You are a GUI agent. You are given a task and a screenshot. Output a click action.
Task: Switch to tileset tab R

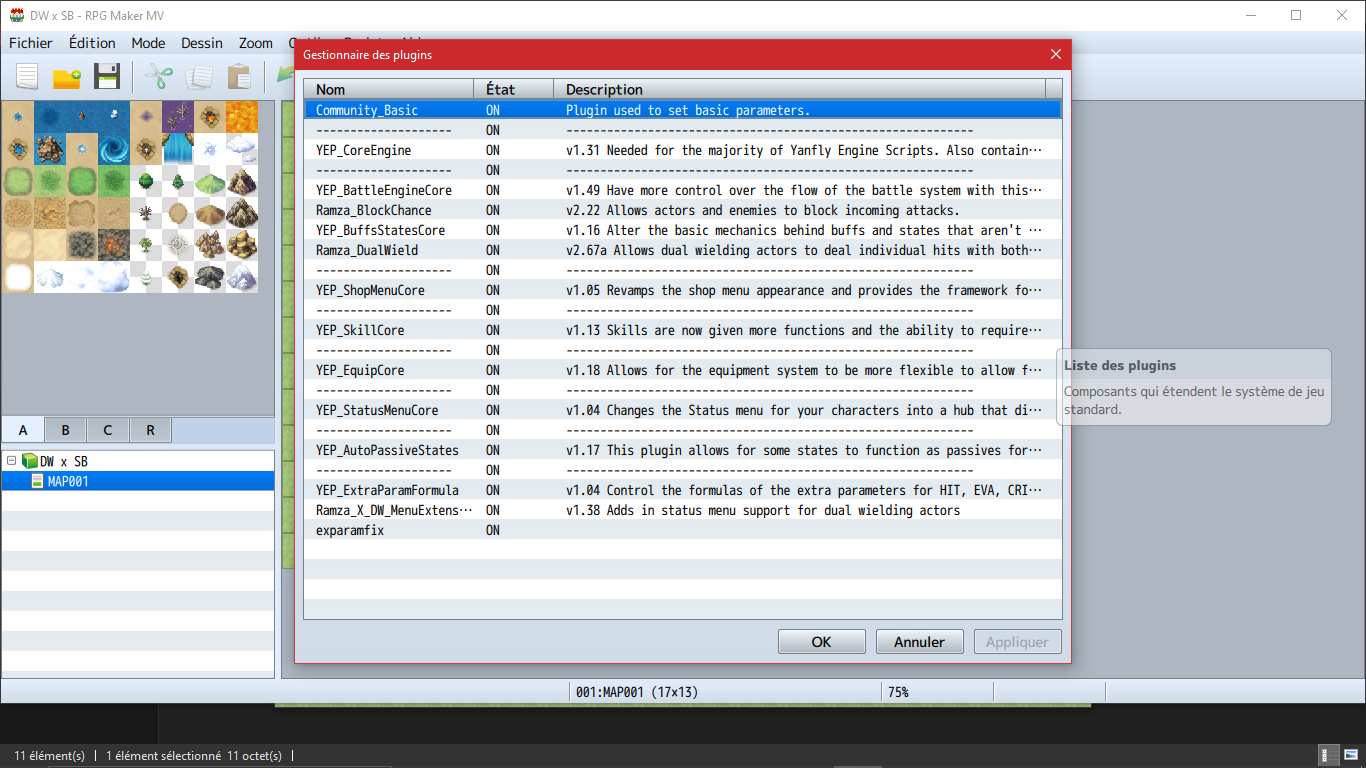150,430
